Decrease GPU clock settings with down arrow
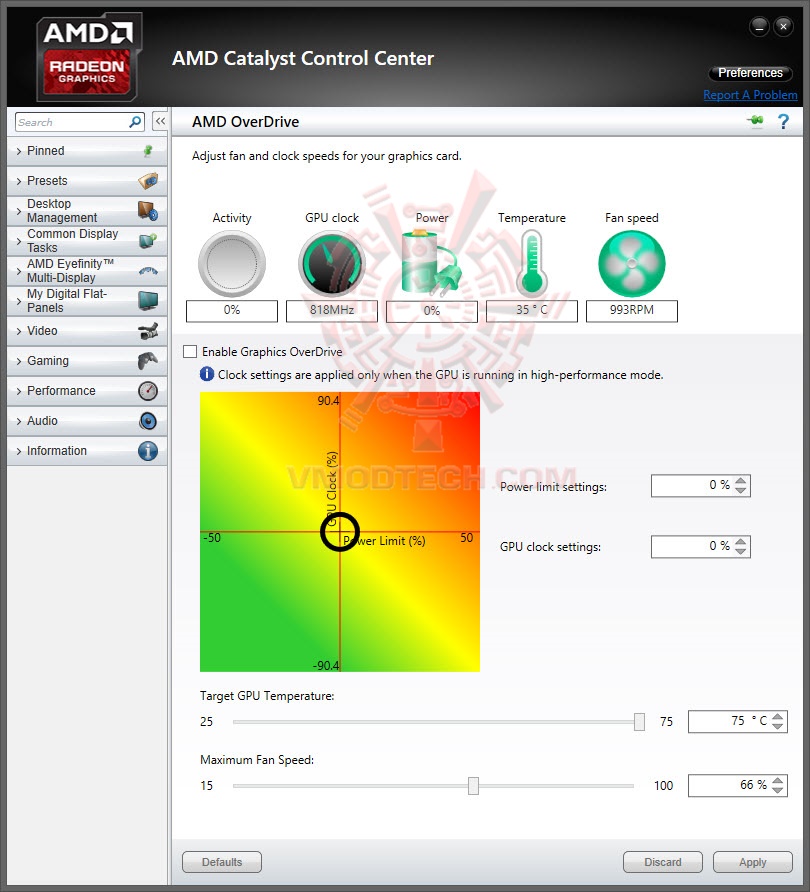This screenshot has height=892, width=810. click(x=741, y=551)
